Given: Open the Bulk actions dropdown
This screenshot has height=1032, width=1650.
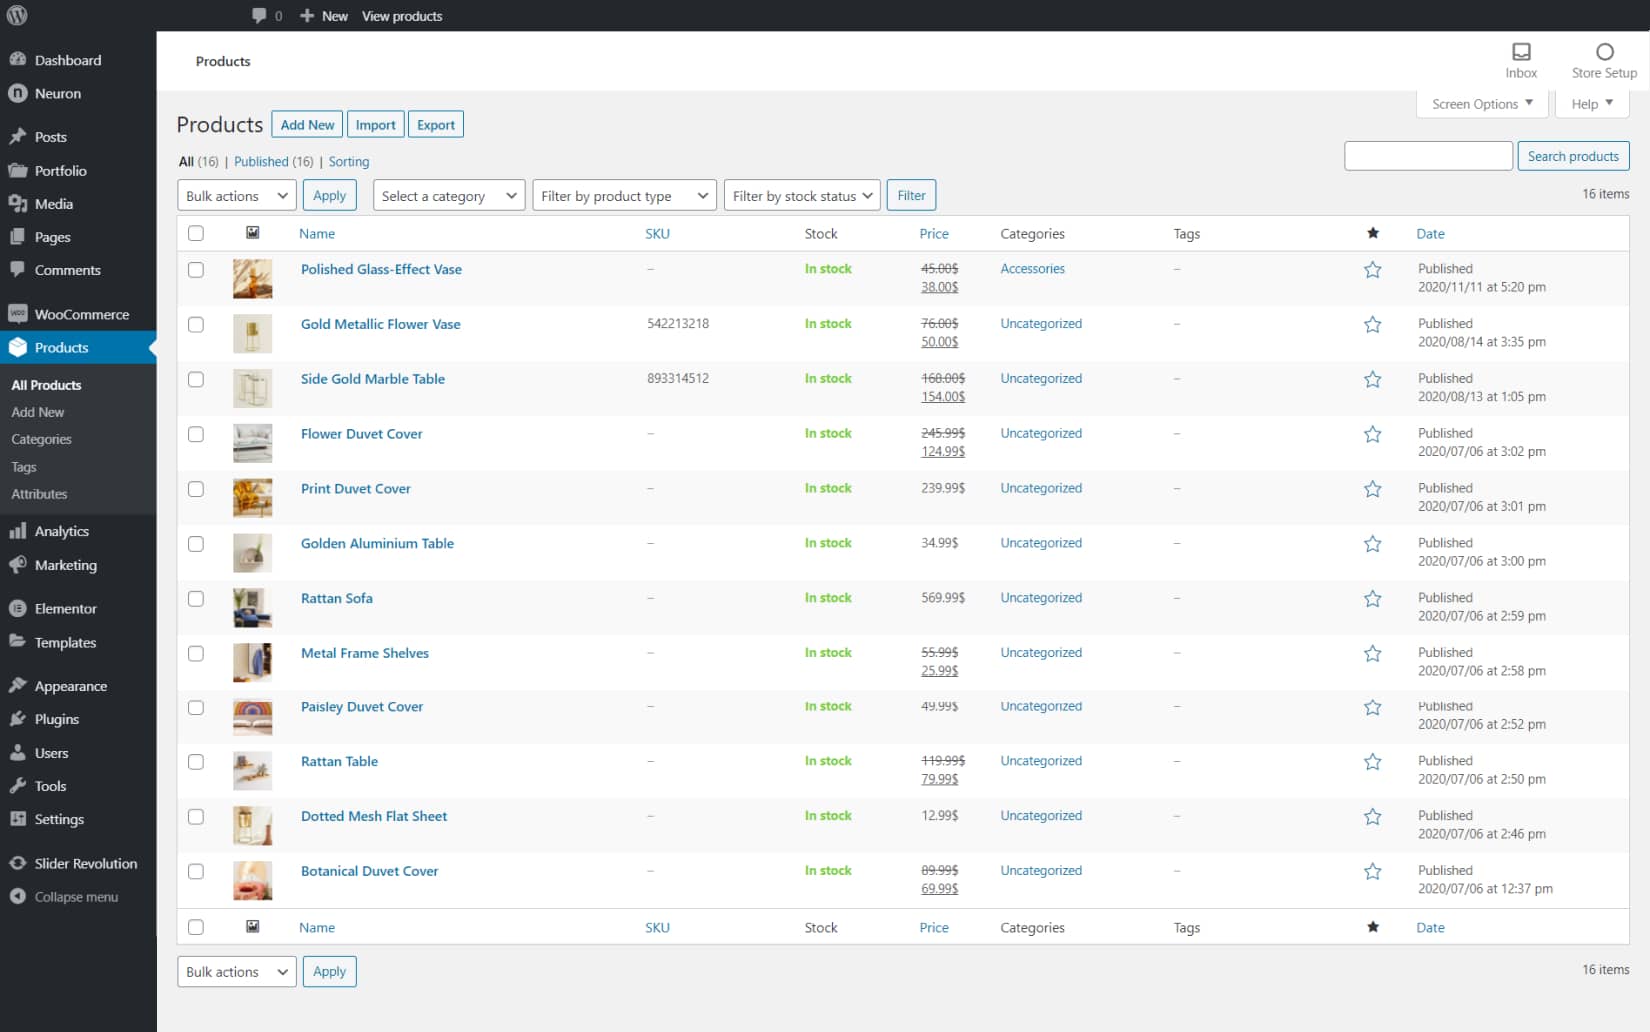Looking at the screenshot, I should (x=235, y=195).
